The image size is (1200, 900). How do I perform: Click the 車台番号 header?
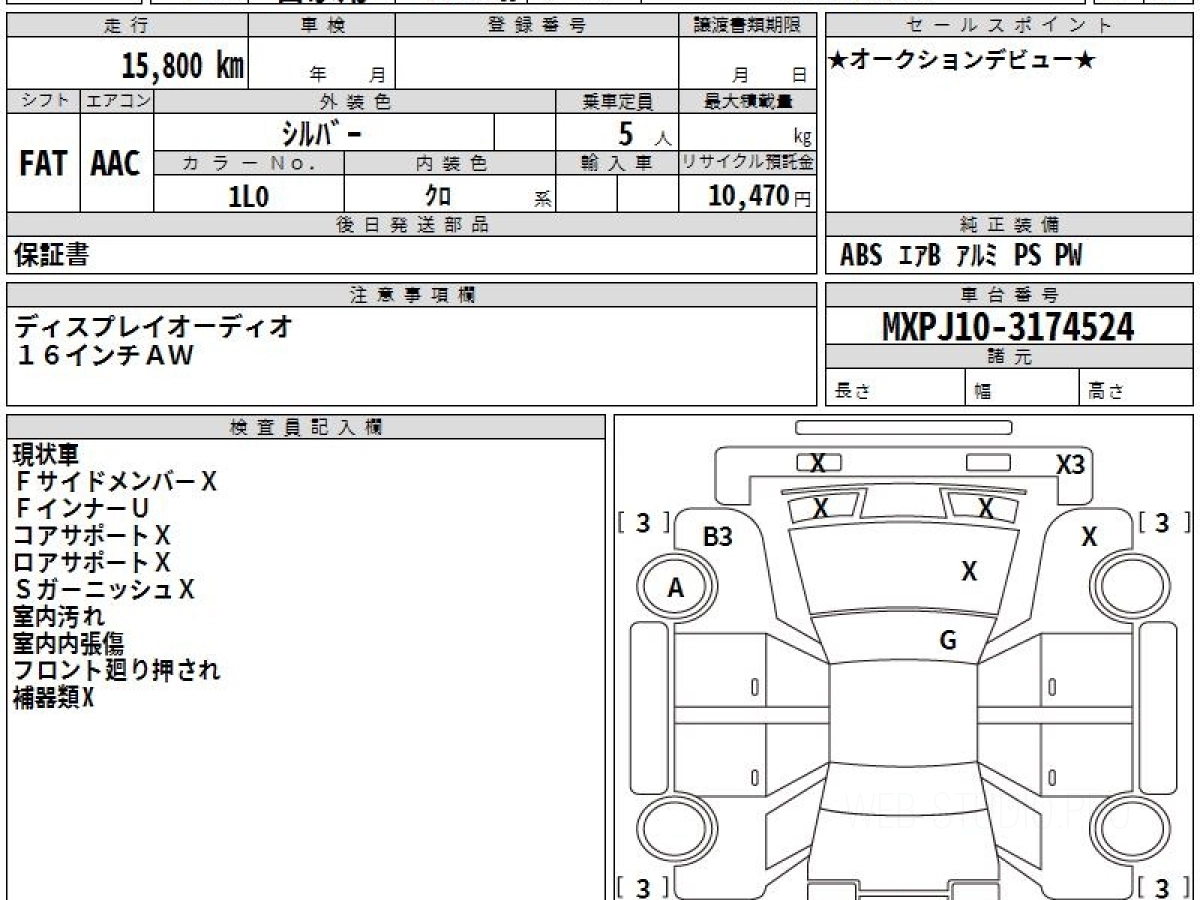coord(1010,295)
